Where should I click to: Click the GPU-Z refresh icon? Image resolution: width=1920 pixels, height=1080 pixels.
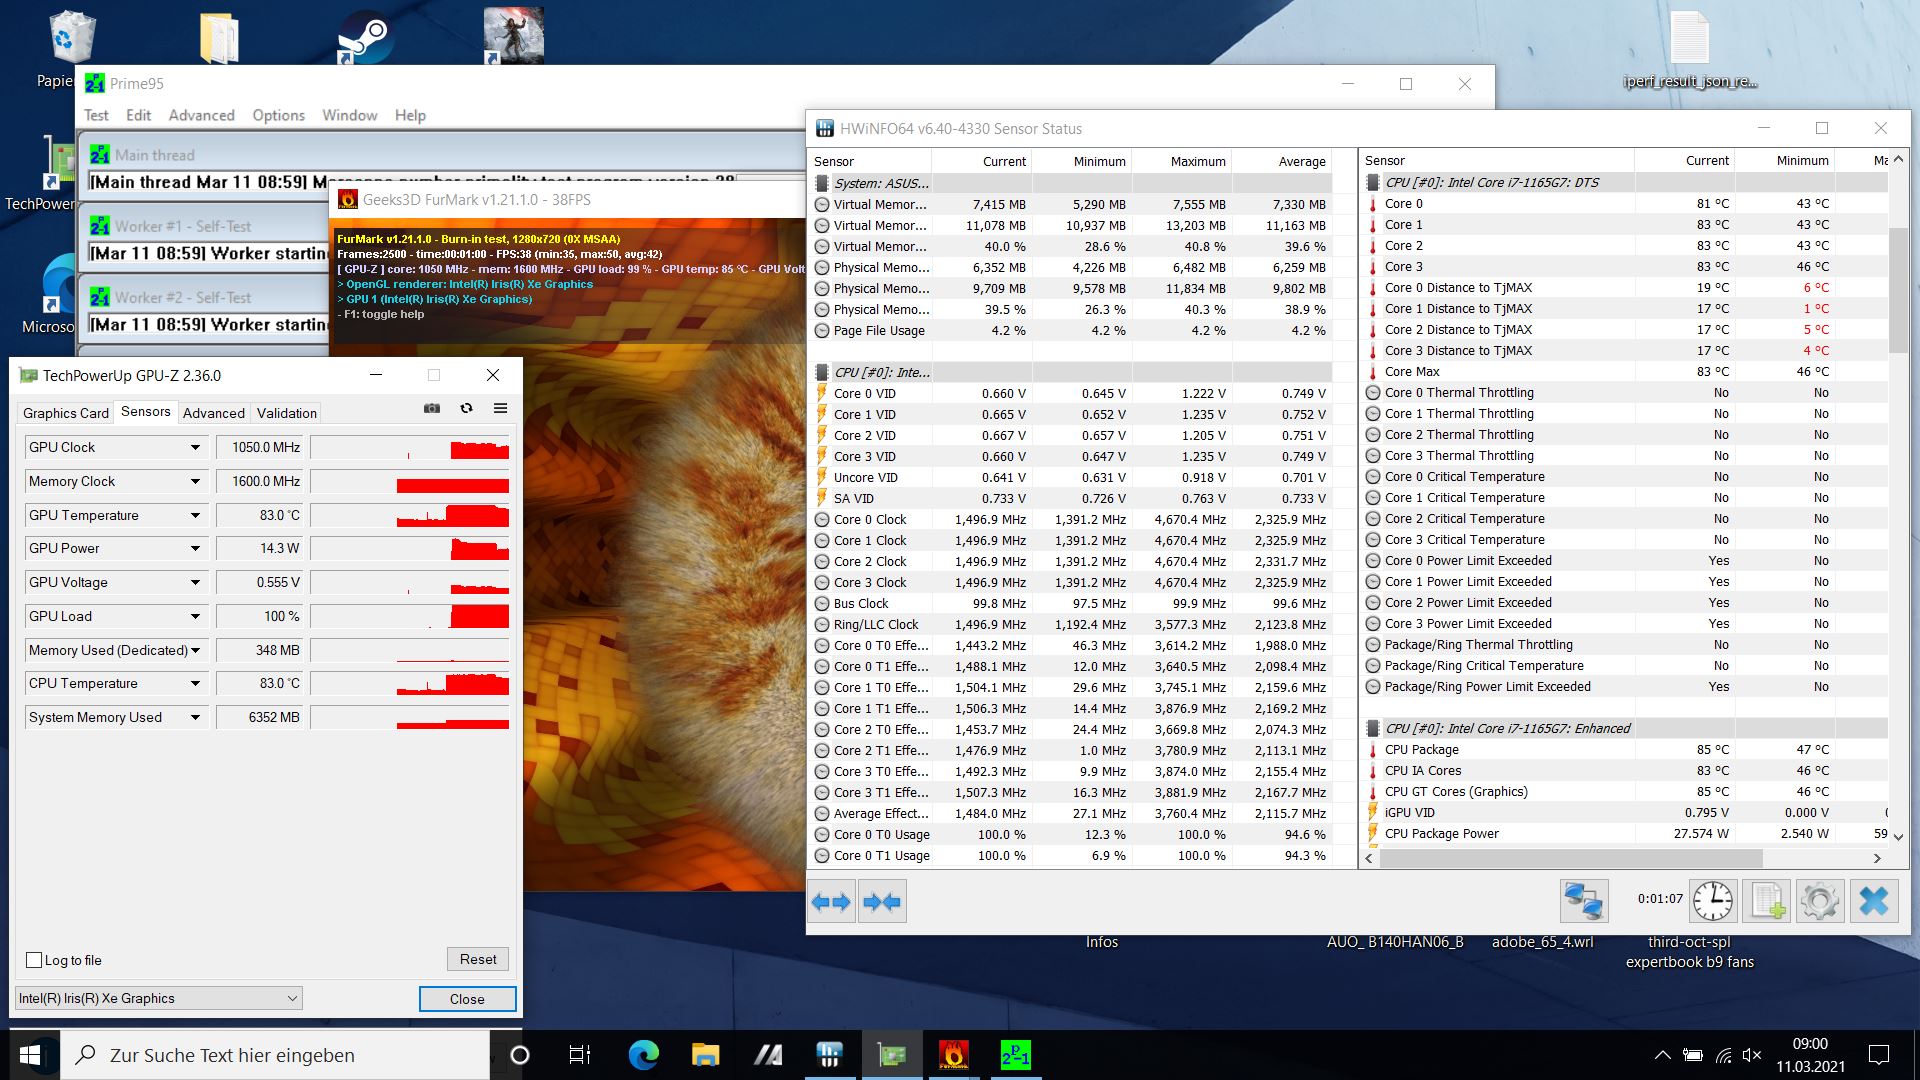point(466,408)
